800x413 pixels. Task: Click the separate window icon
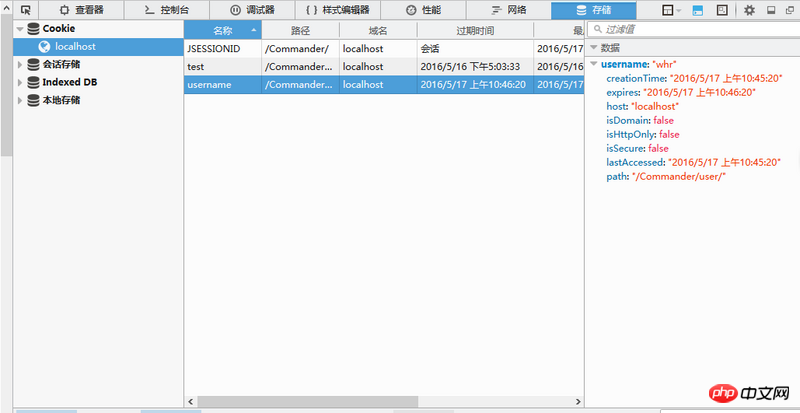[789, 10]
